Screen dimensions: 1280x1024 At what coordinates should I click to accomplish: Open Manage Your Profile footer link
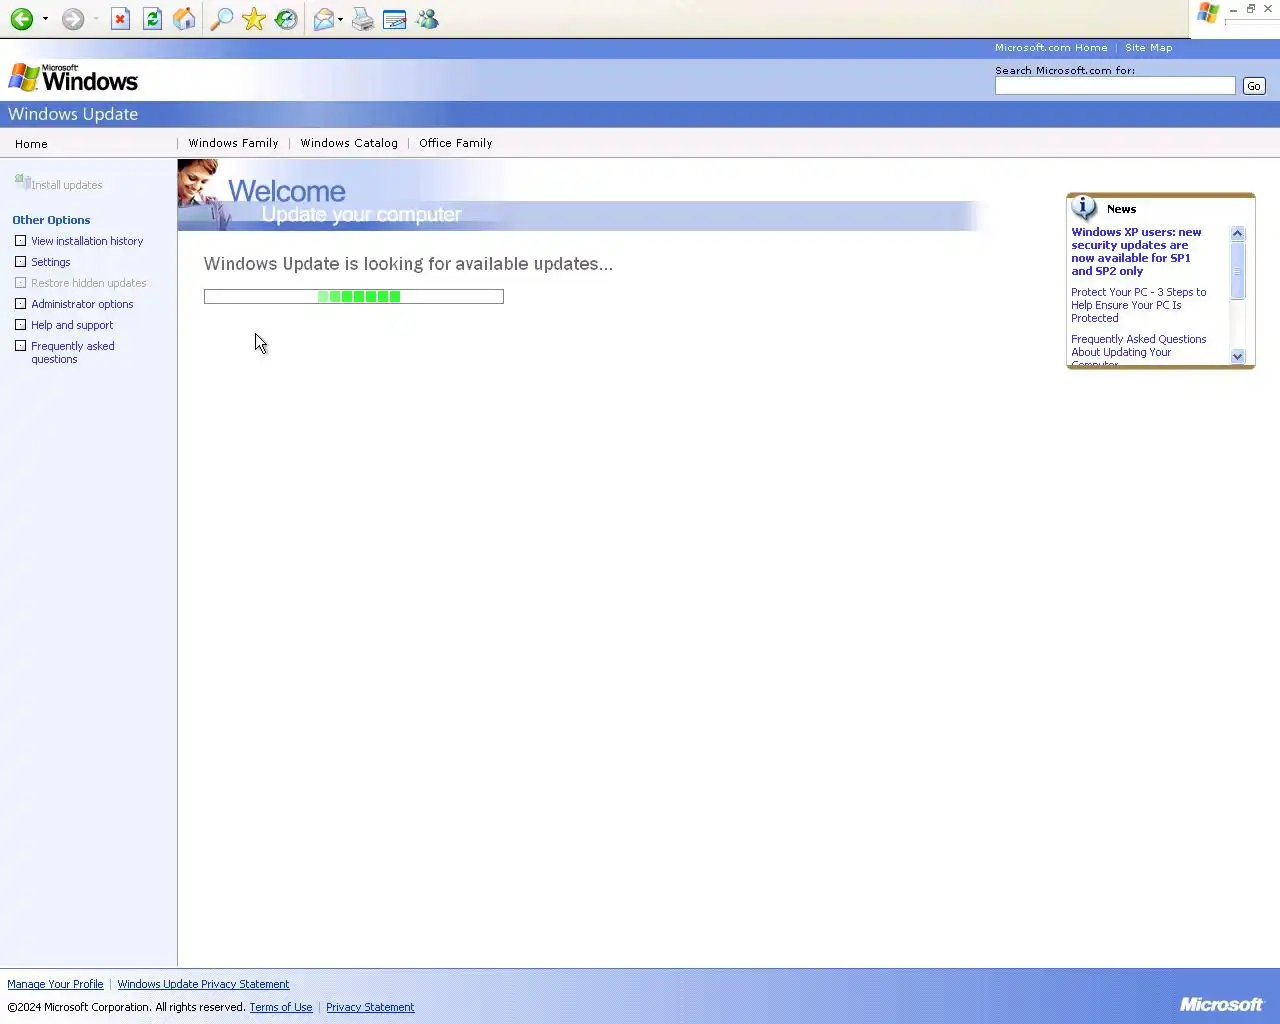coord(55,984)
